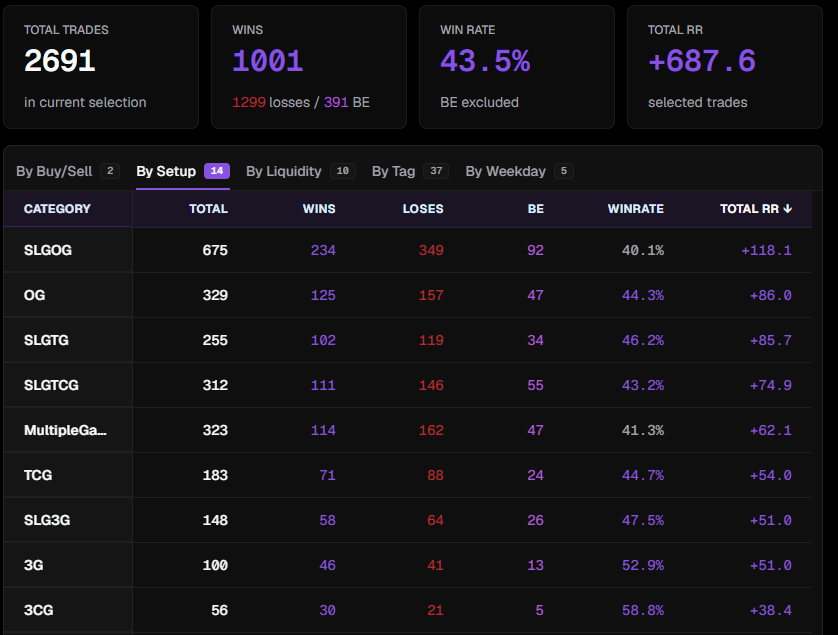Switch to the By Tag tab

(410, 171)
